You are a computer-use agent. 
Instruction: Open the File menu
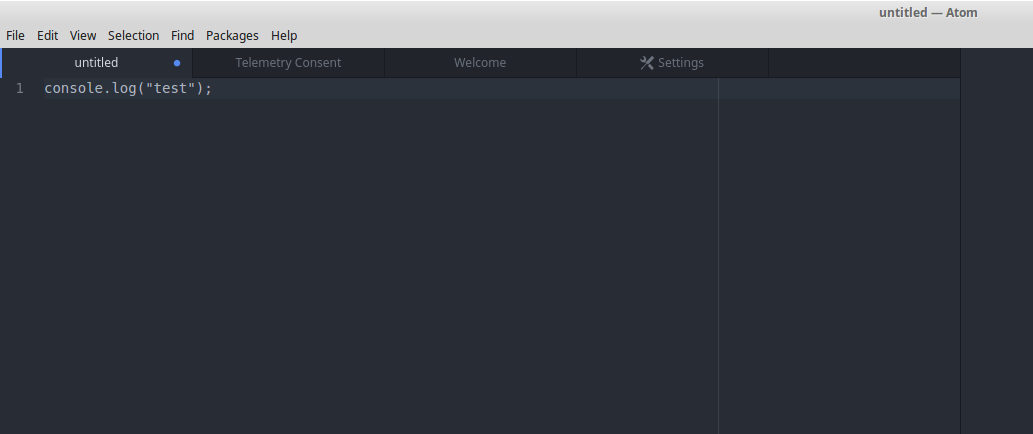coord(15,35)
